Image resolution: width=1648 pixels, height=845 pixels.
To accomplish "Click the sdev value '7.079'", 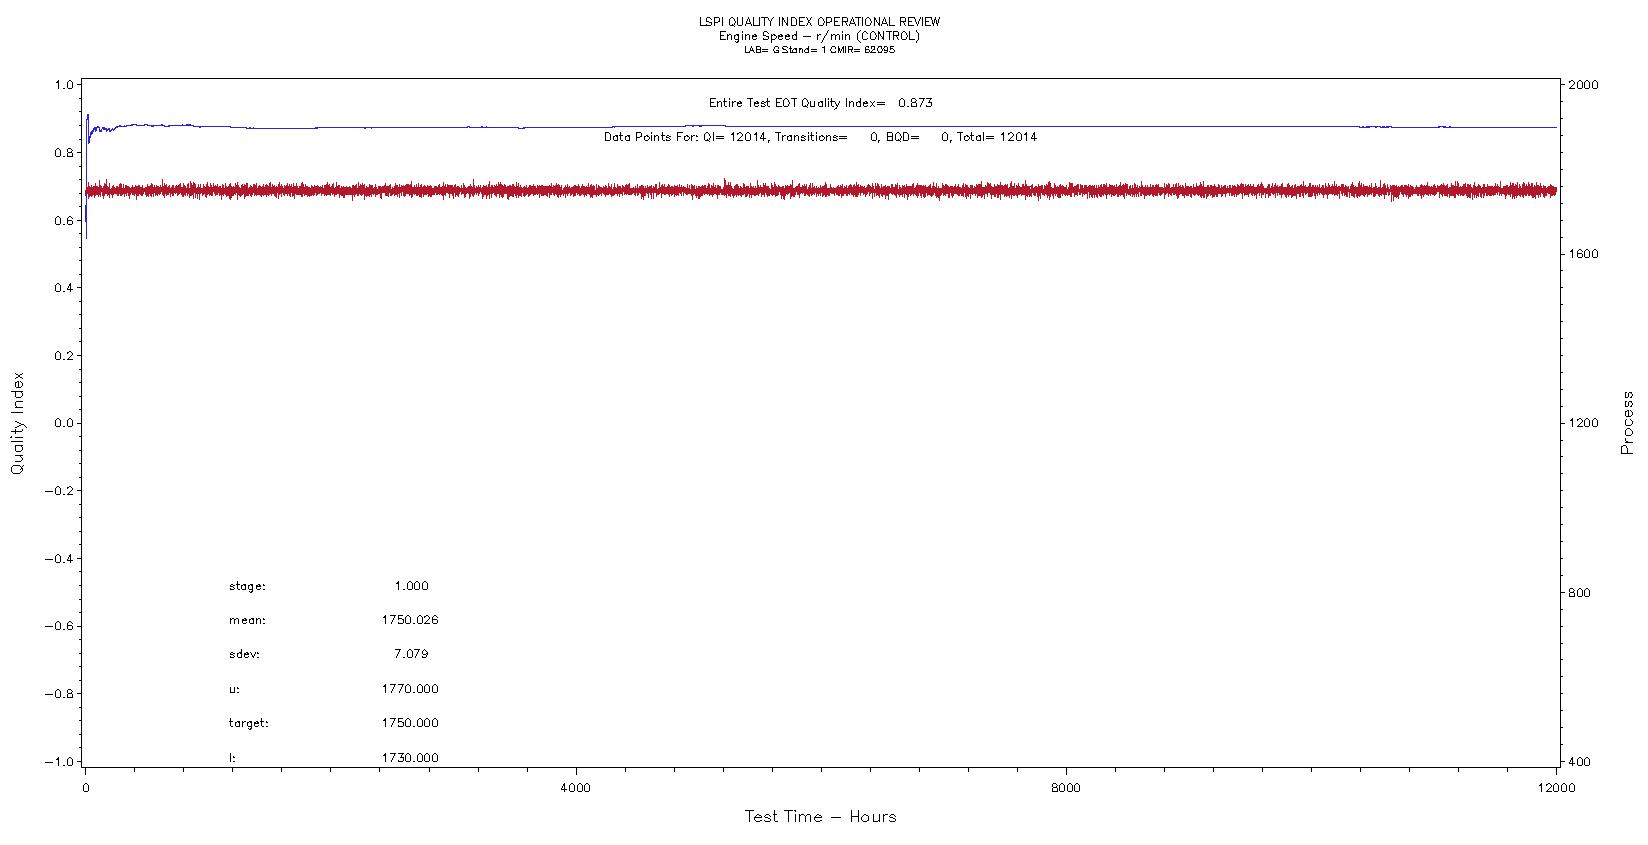I will click(x=411, y=655).
